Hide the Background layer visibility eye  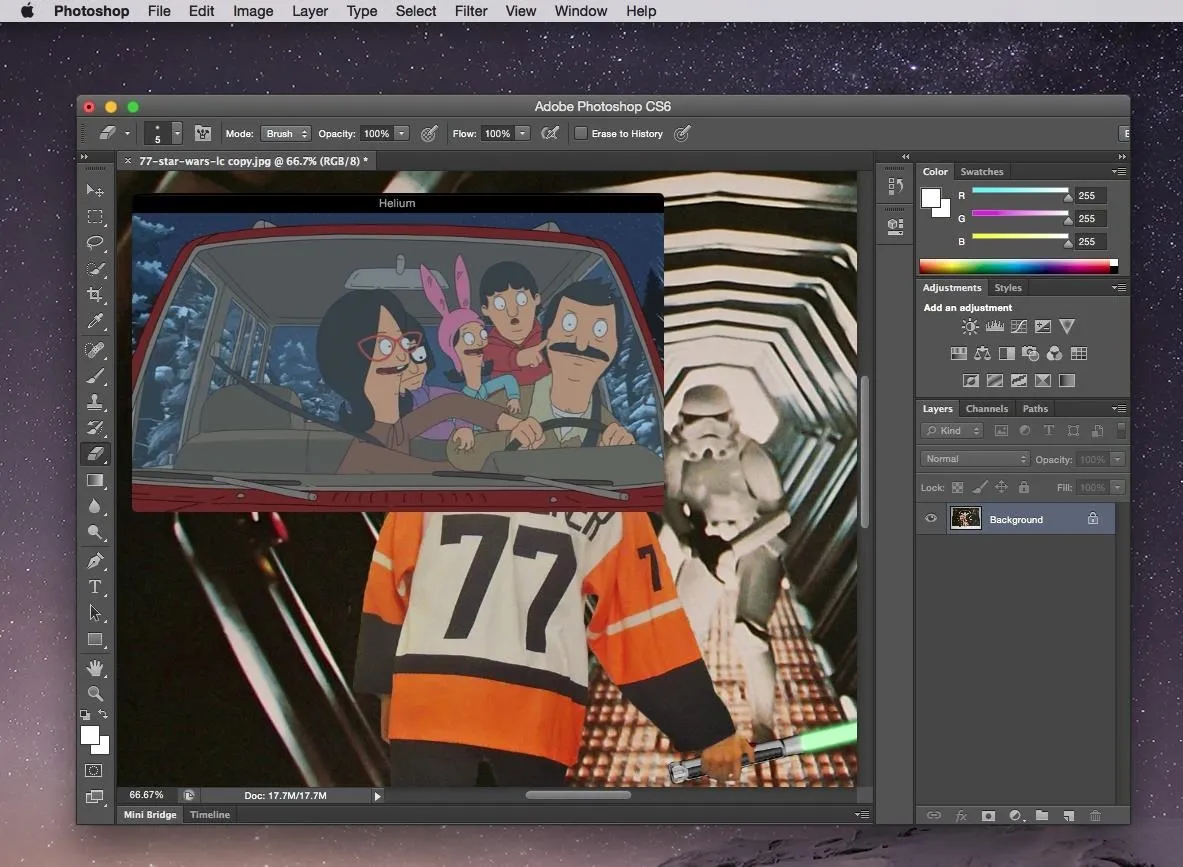(931, 518)
